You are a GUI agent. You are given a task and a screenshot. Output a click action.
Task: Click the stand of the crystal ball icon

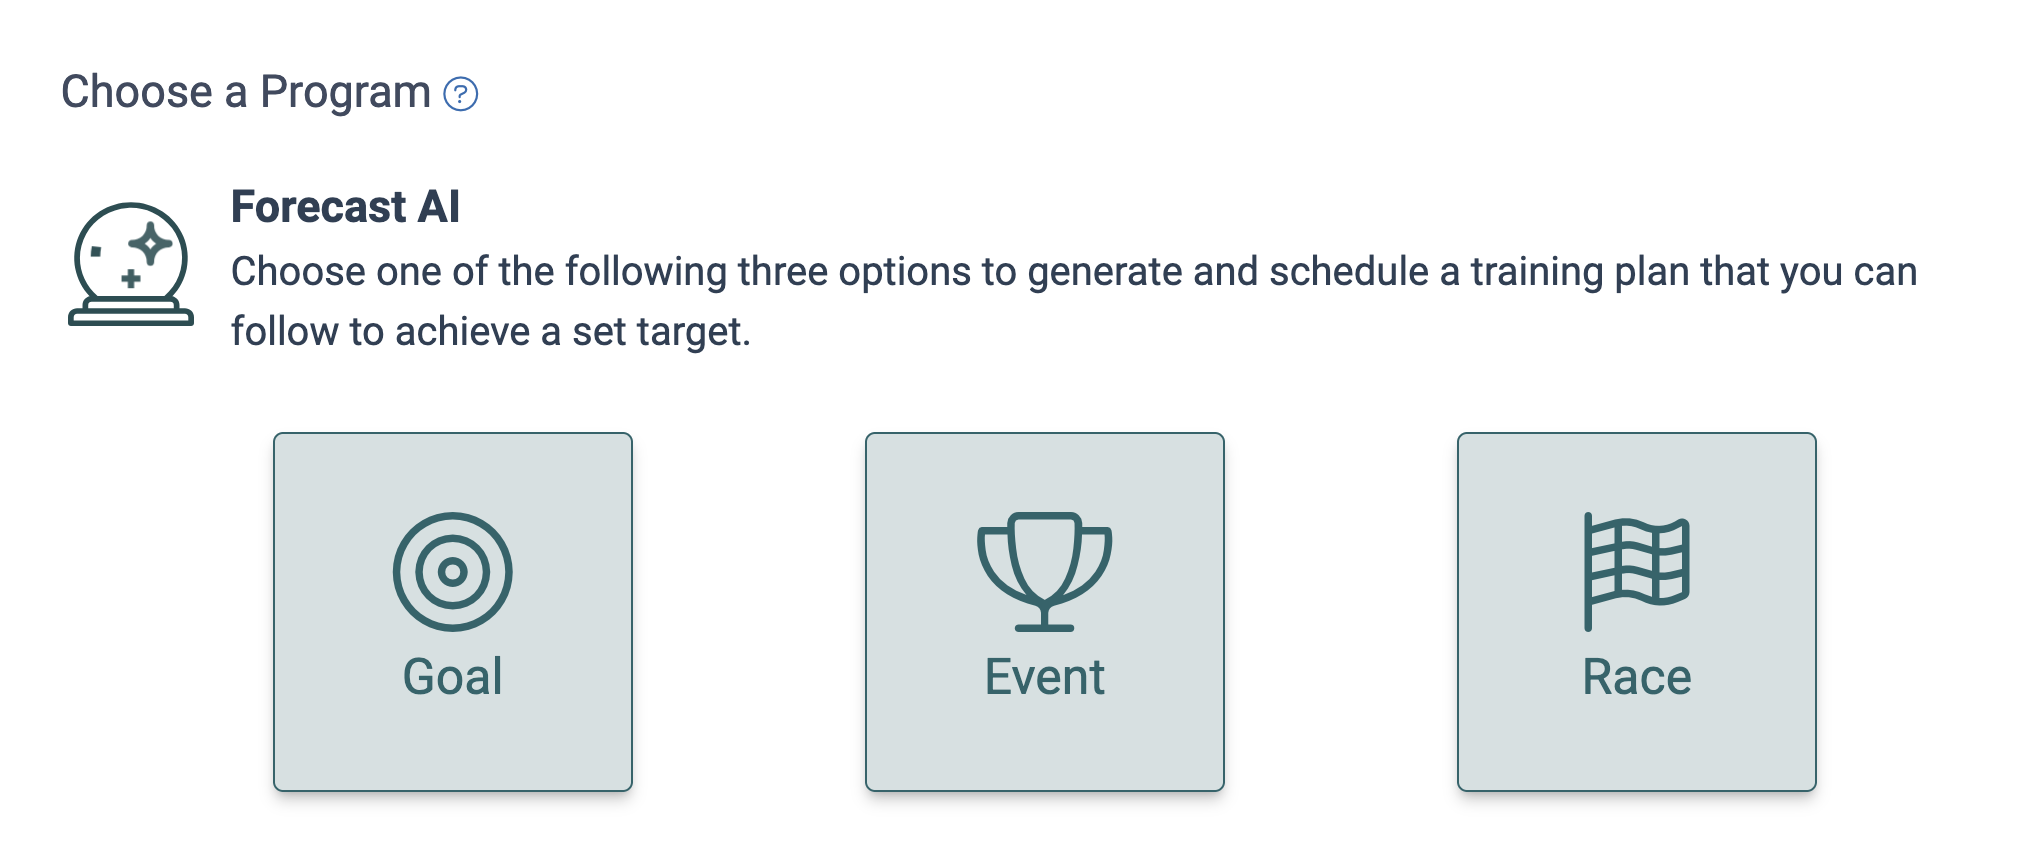[x=131, y=315]
